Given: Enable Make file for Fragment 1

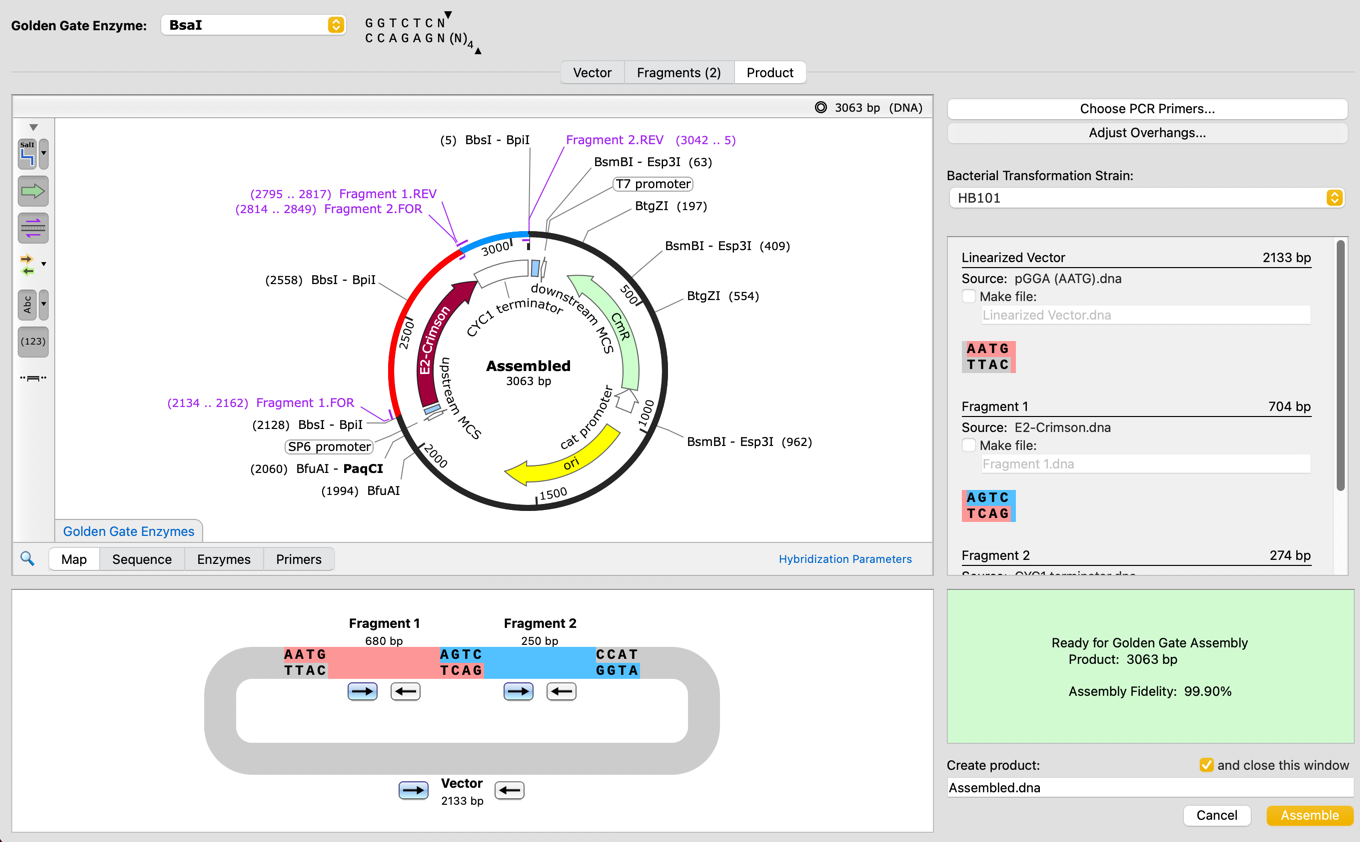Looking at the screenshot, I should (x=968, y=445).
